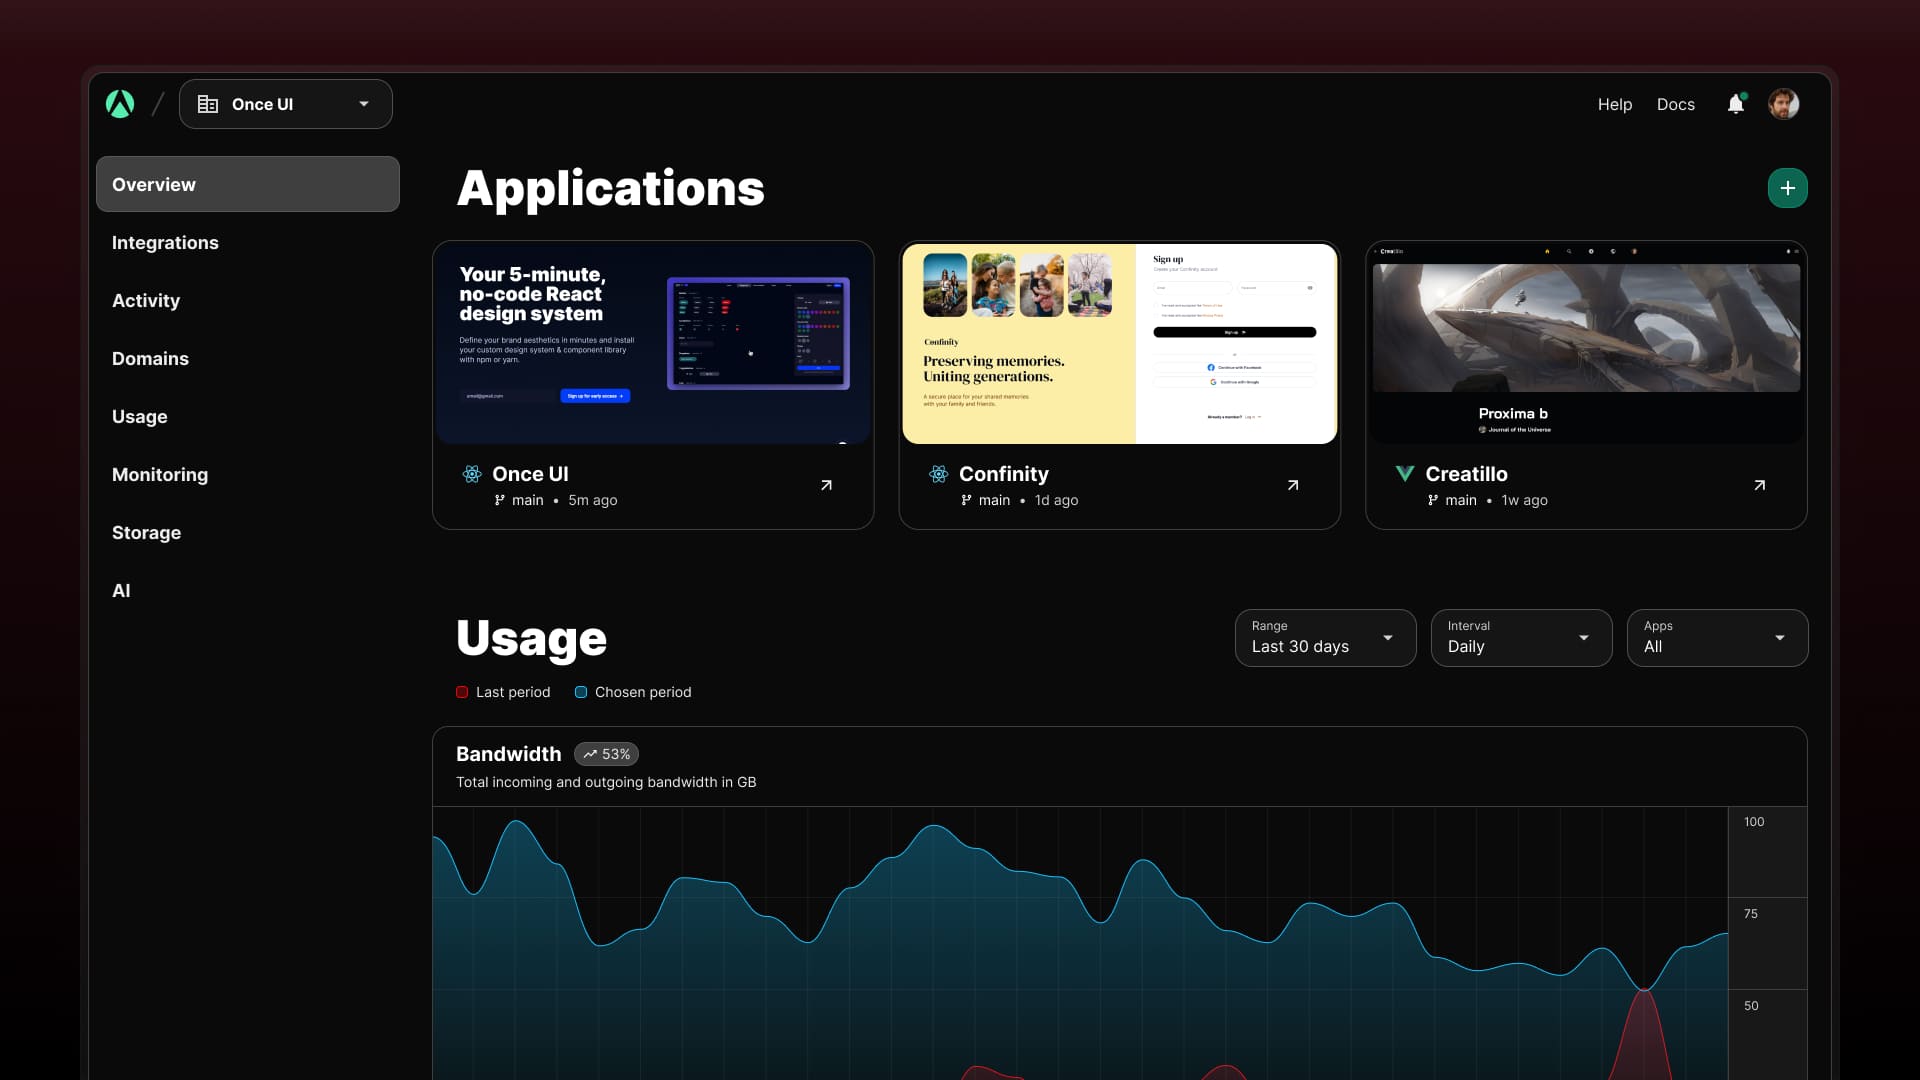Open the user avatar profile menu
Image resolution: width=1920 pixels, height=1080 pixels.
pyautogui.click(x=1783, y=104)
